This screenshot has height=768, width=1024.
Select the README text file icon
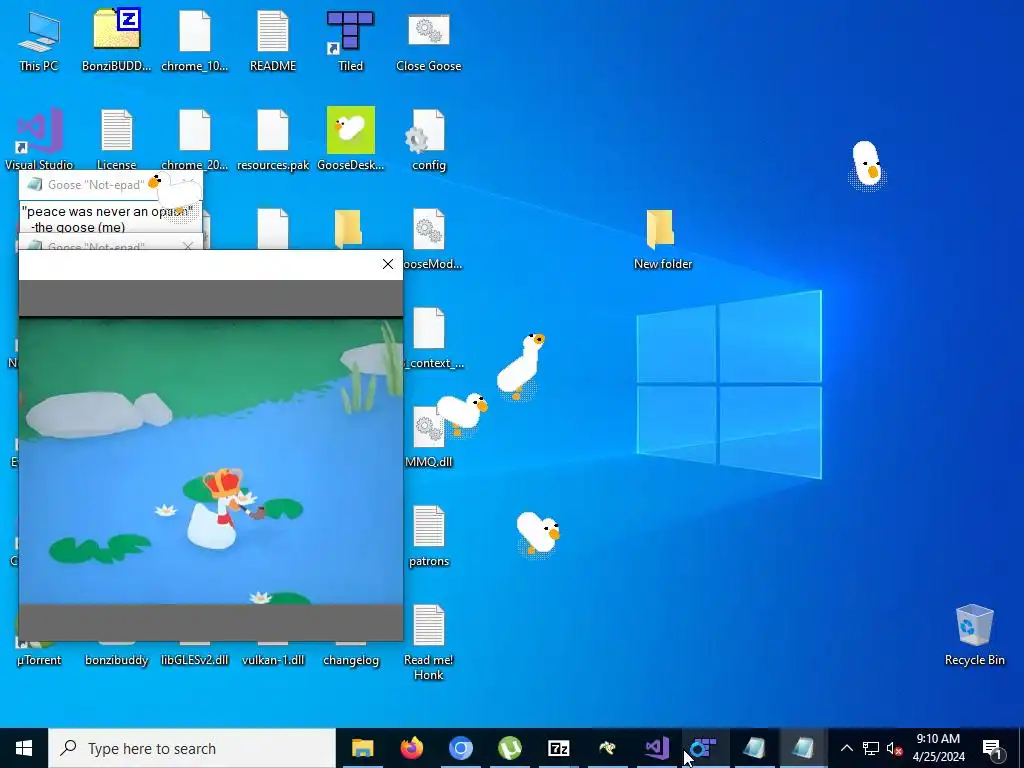273,40
